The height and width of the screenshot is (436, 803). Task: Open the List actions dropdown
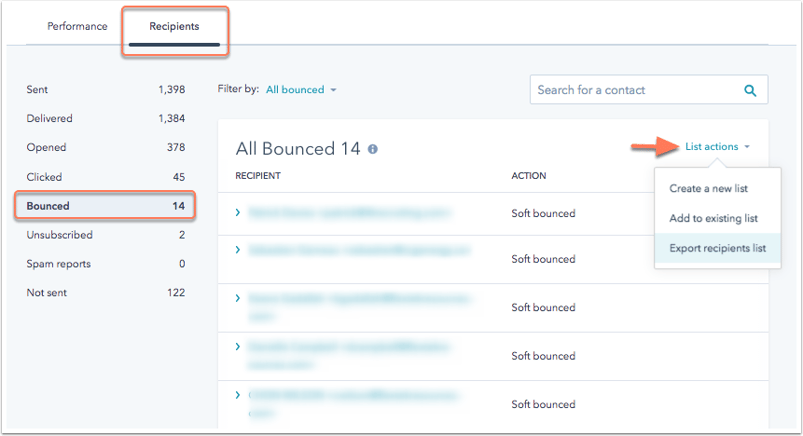click(717, 147)
